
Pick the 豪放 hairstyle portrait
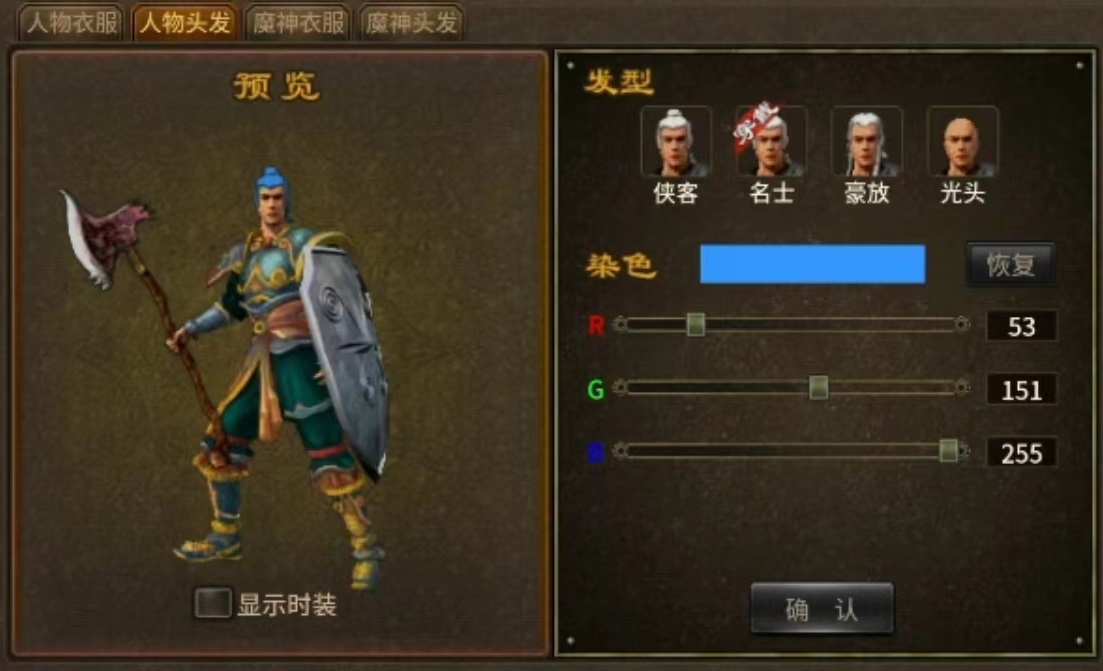pyautogui.click(x=867, y=141)
